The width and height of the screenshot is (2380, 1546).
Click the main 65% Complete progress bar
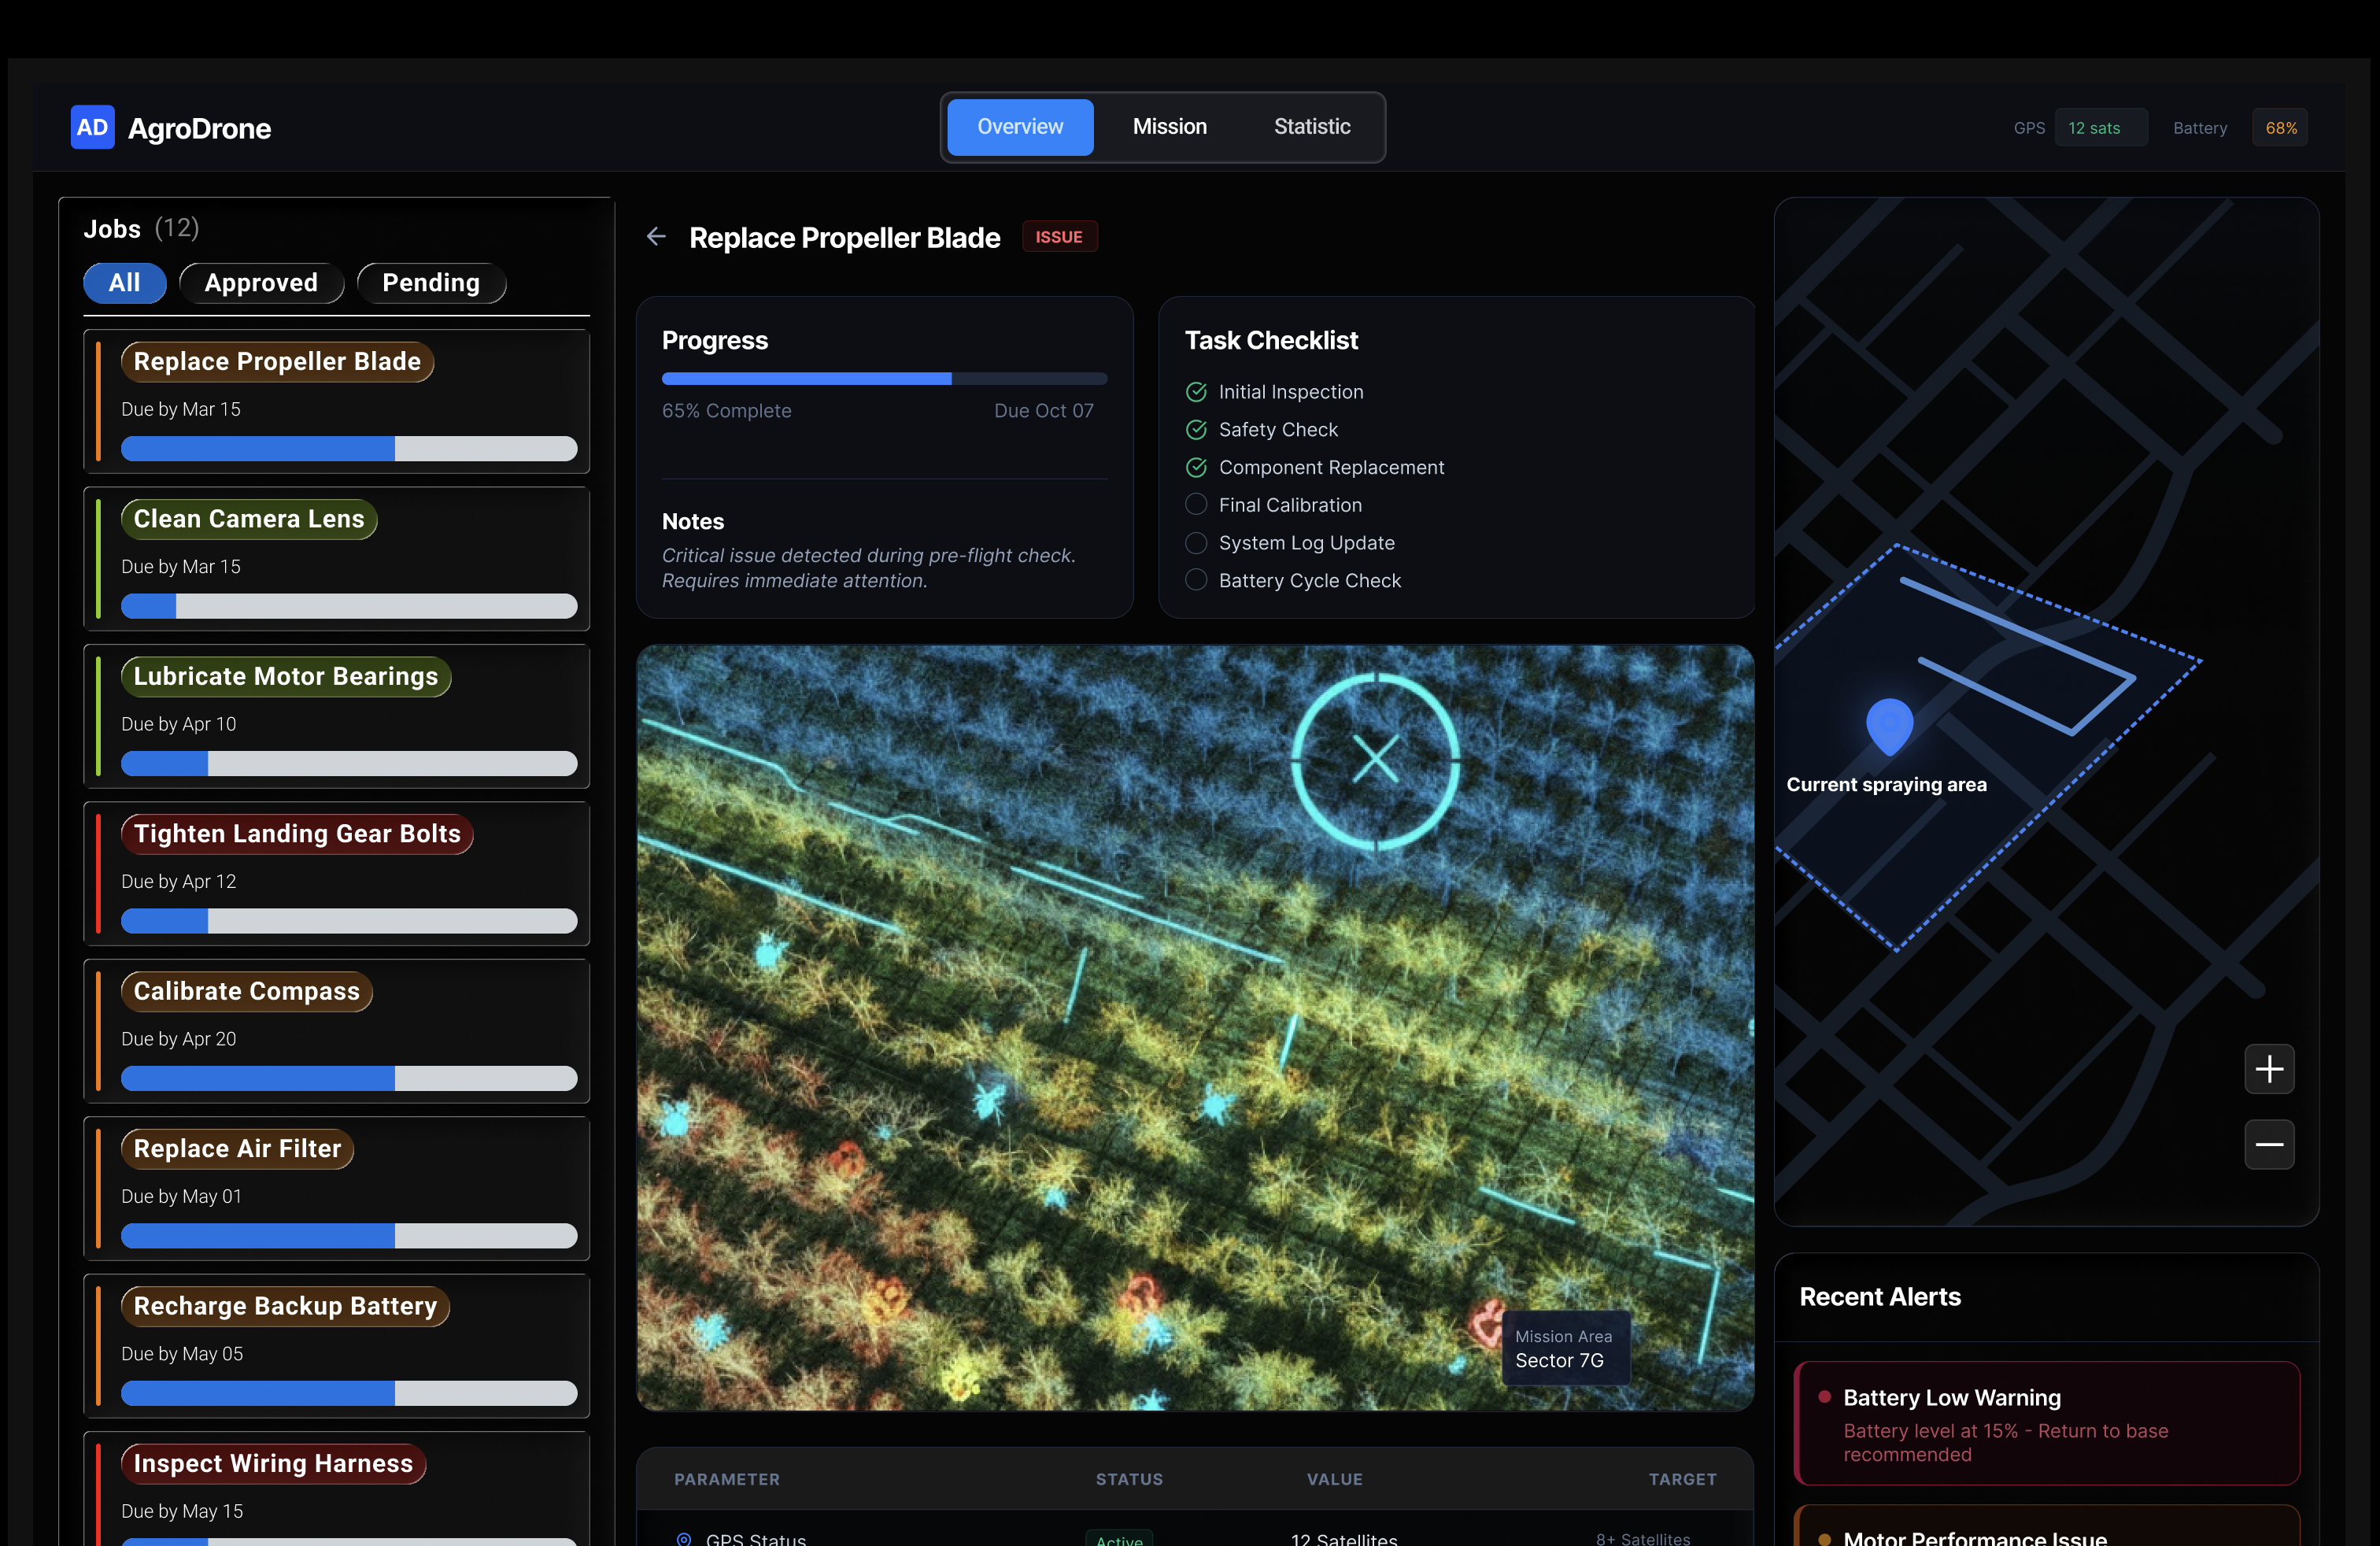(884, 379)
